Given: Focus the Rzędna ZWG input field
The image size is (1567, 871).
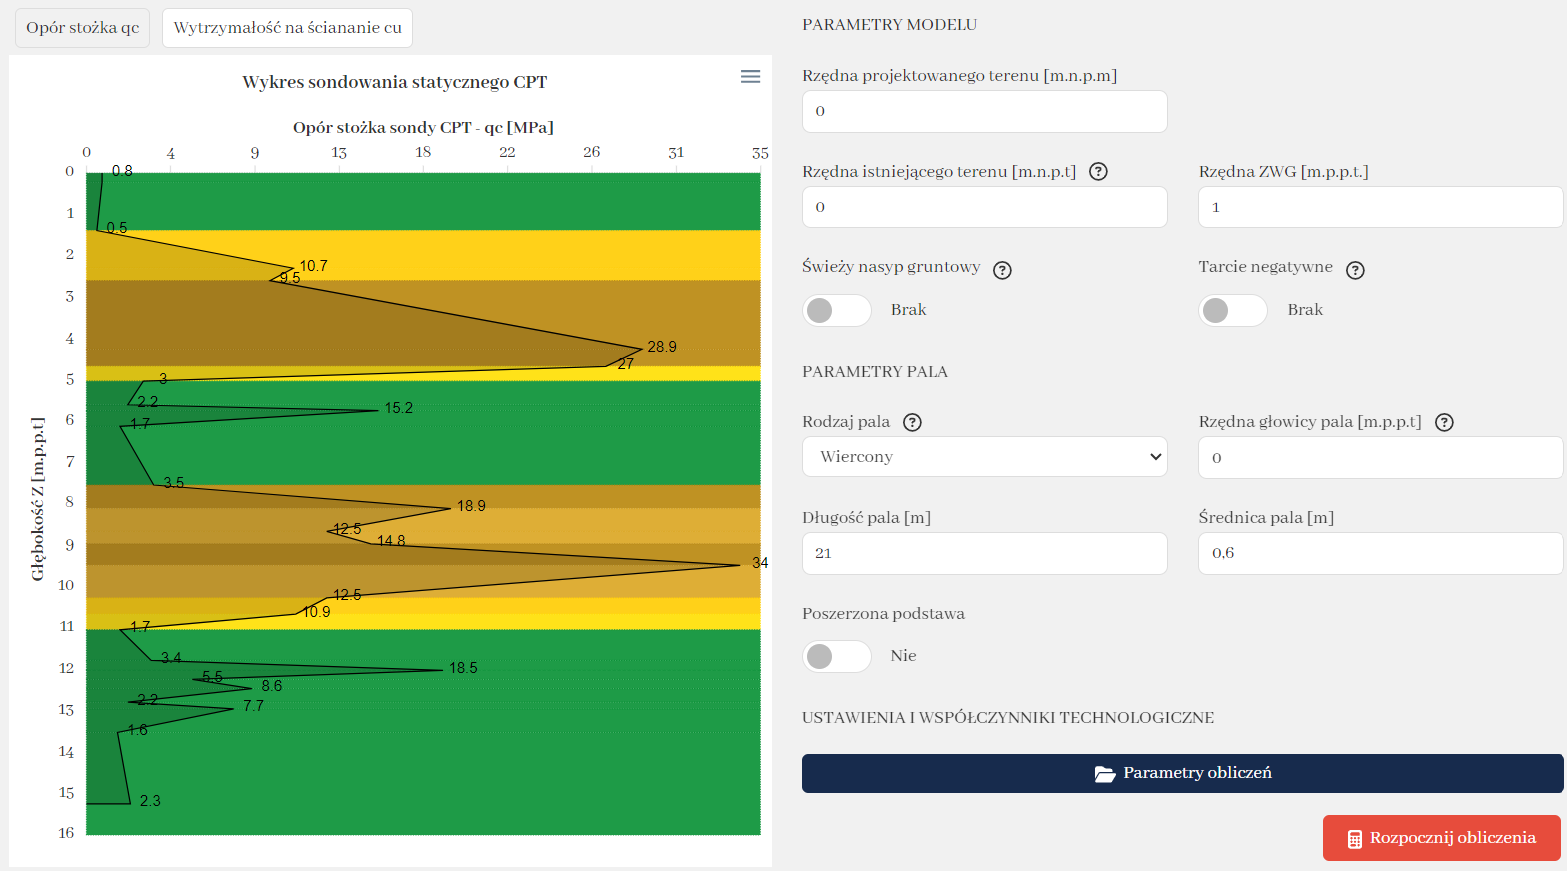Looking at the screenshot, I should (x=1380, y=207).
